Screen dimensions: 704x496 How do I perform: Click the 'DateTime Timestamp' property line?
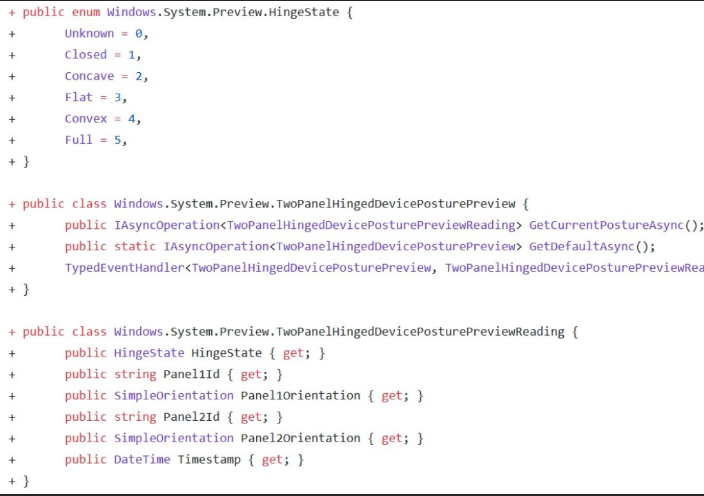(x=184, y=460)
